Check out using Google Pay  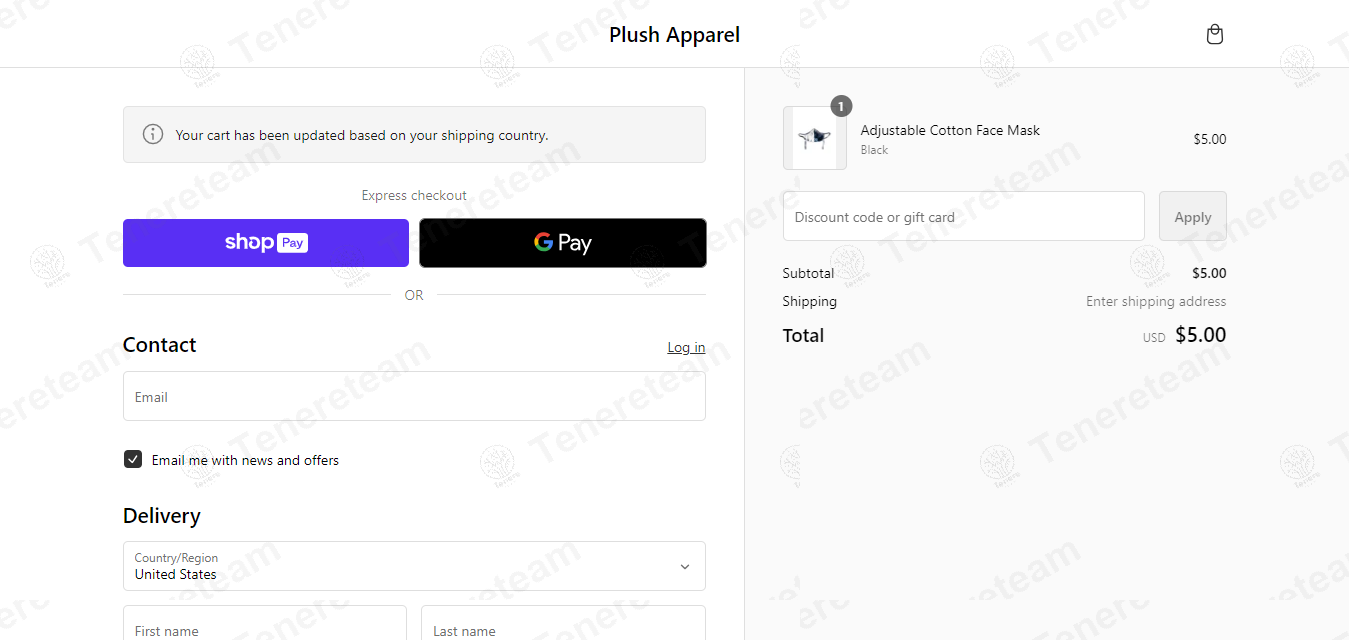pyautogui.click(x=562, y=243)
